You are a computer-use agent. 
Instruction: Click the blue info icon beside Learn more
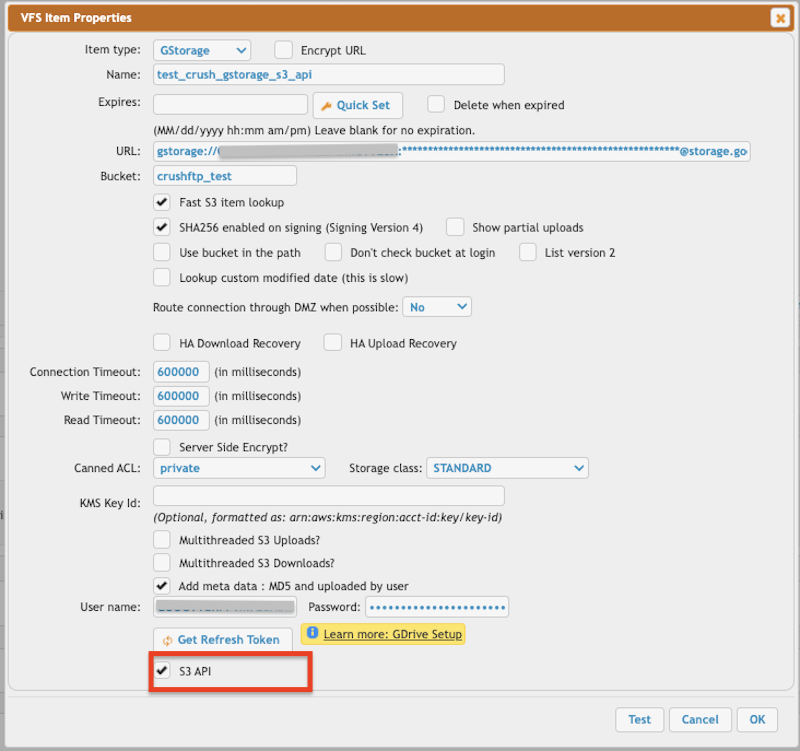tap(312, 633)
